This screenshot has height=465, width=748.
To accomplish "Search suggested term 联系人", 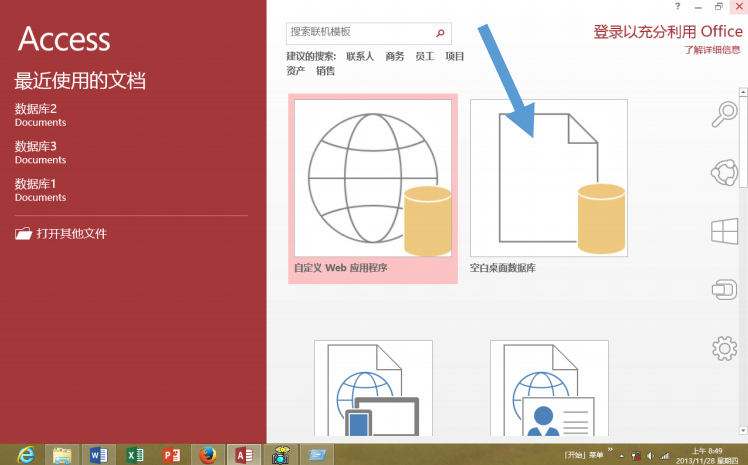I will tap(360, 56).
